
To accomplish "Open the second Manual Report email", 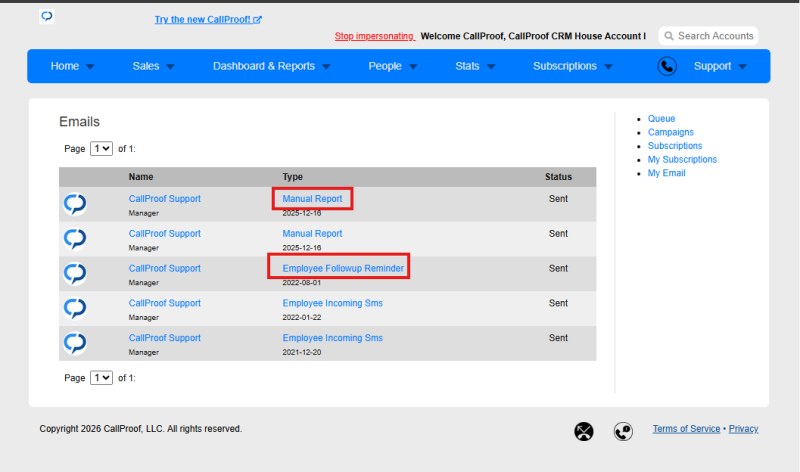I will coord(312,234).
